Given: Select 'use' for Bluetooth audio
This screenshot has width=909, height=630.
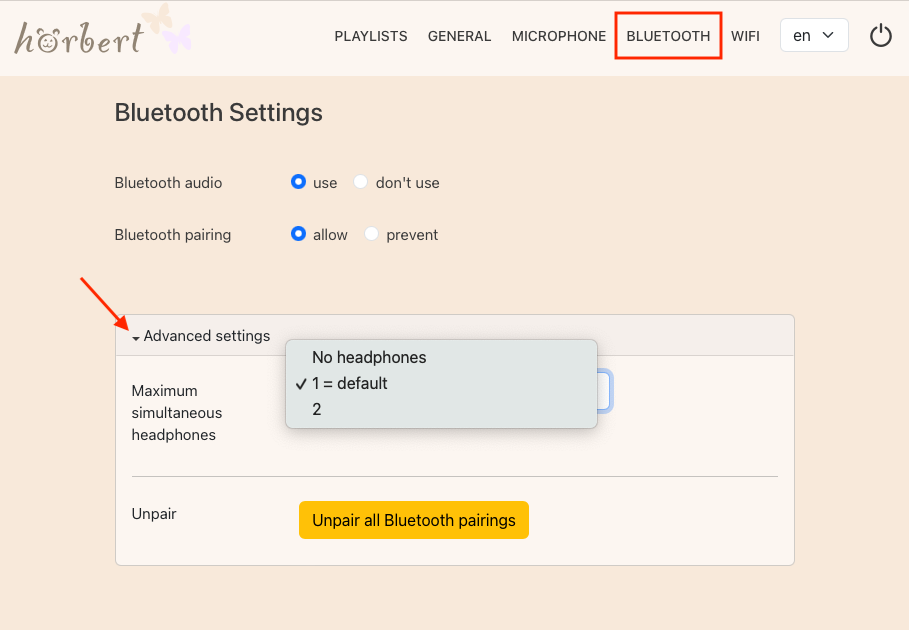Looking at the screenshot, I should [x=298, y=182].
